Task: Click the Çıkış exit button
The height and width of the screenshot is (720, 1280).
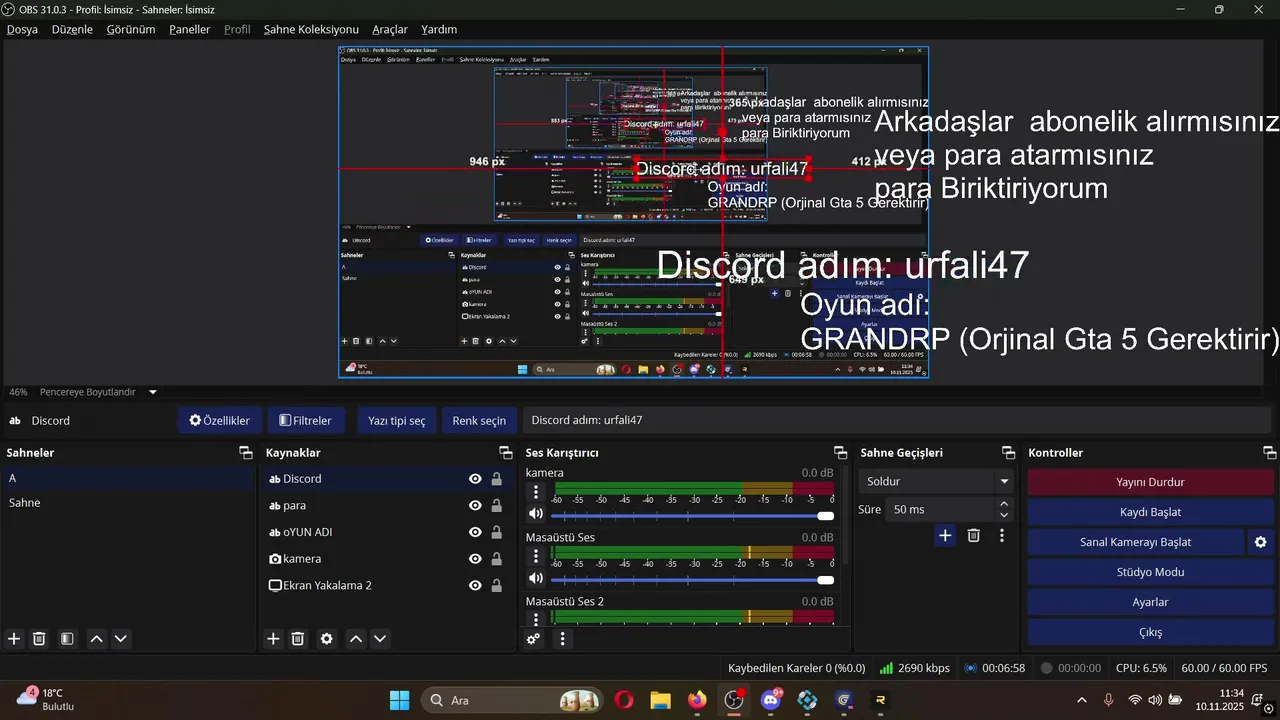Action: [1150, 632]
